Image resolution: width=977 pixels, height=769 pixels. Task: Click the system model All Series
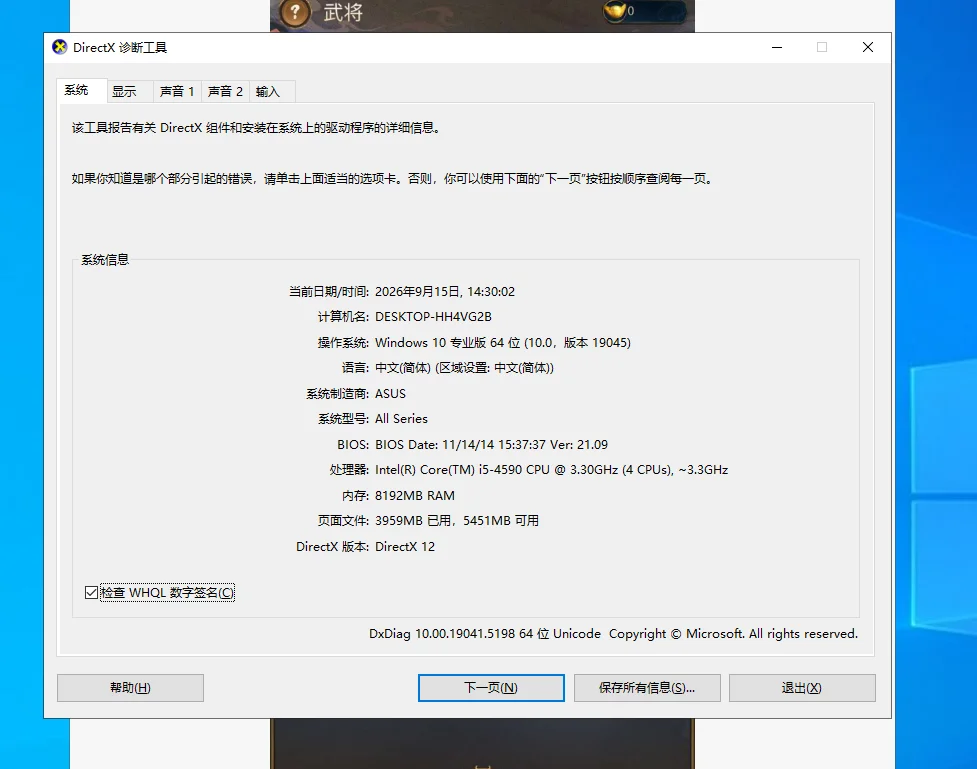[401, 419]
